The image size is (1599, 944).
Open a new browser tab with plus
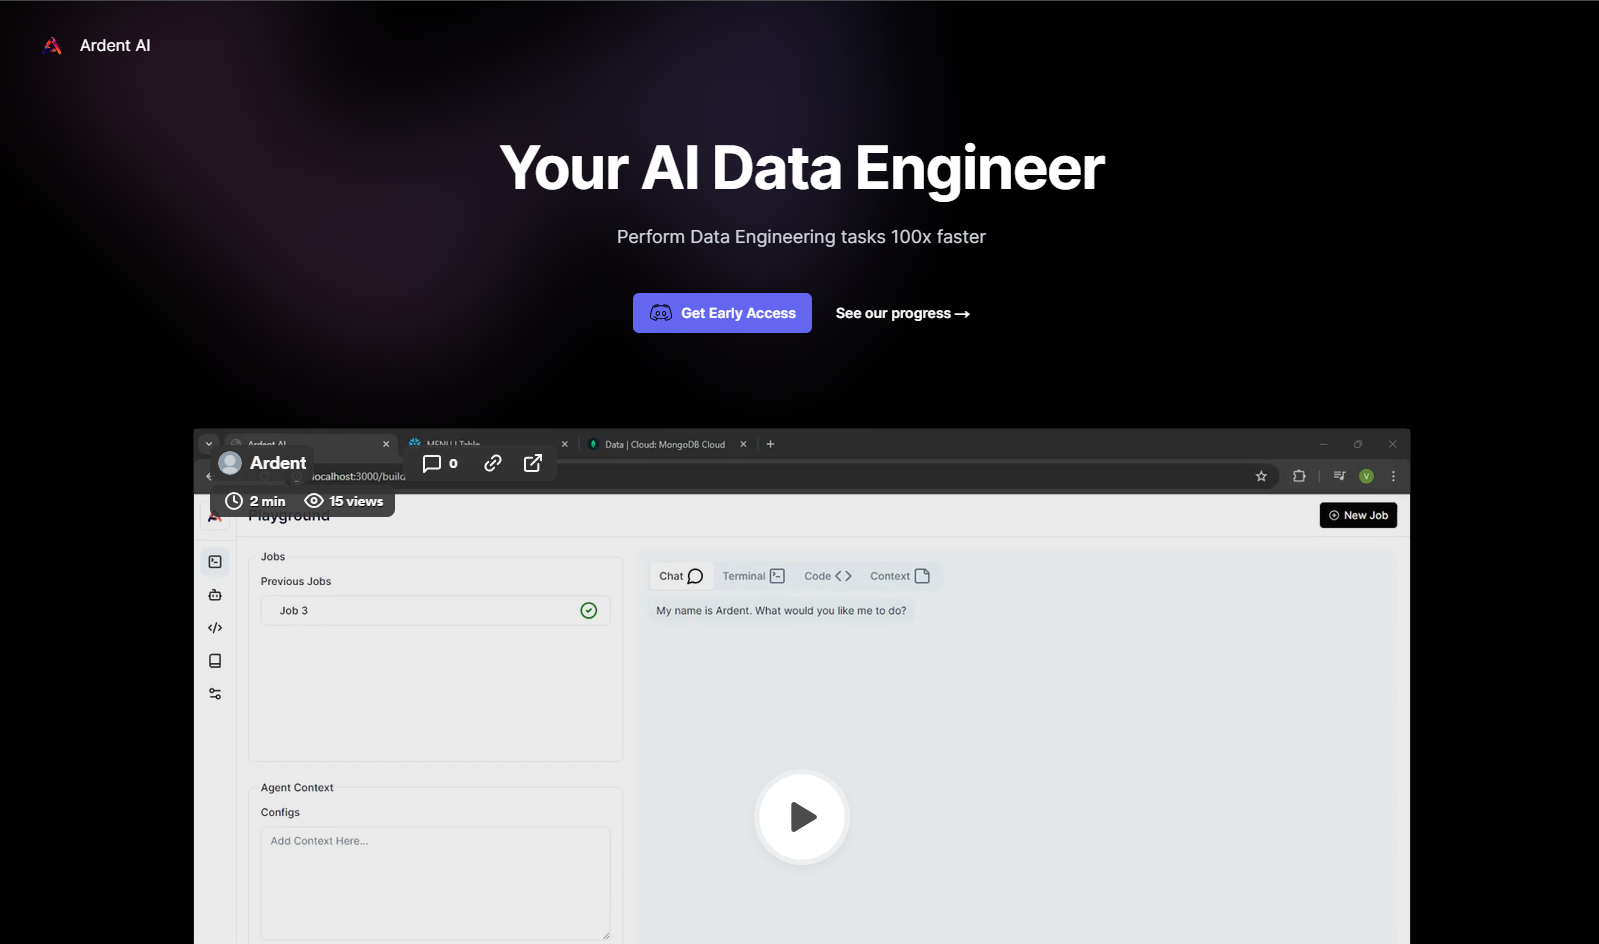[x=770, y=445]
